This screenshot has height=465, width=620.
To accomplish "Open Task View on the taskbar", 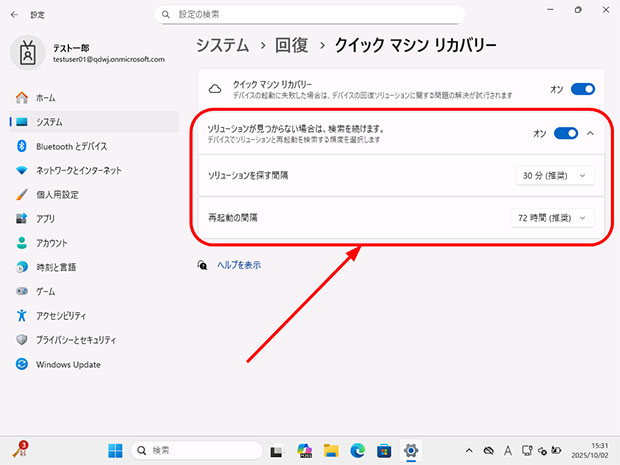I will 277,451.
